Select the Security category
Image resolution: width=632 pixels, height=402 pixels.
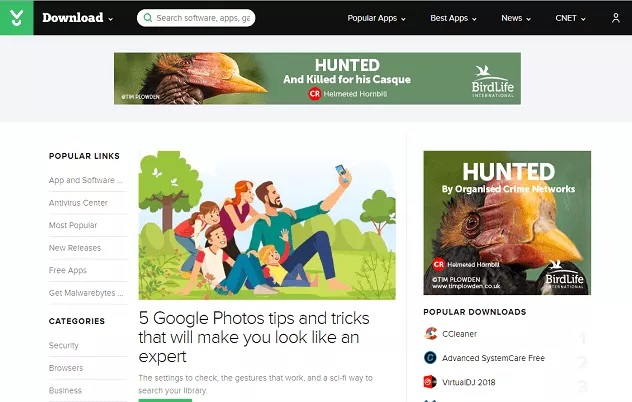click(x=64, y=346)
